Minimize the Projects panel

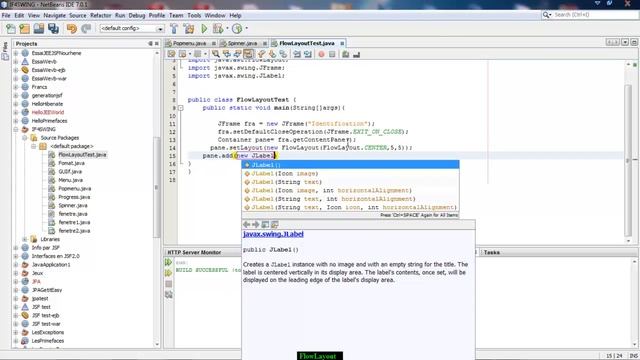tap(150, 44)
